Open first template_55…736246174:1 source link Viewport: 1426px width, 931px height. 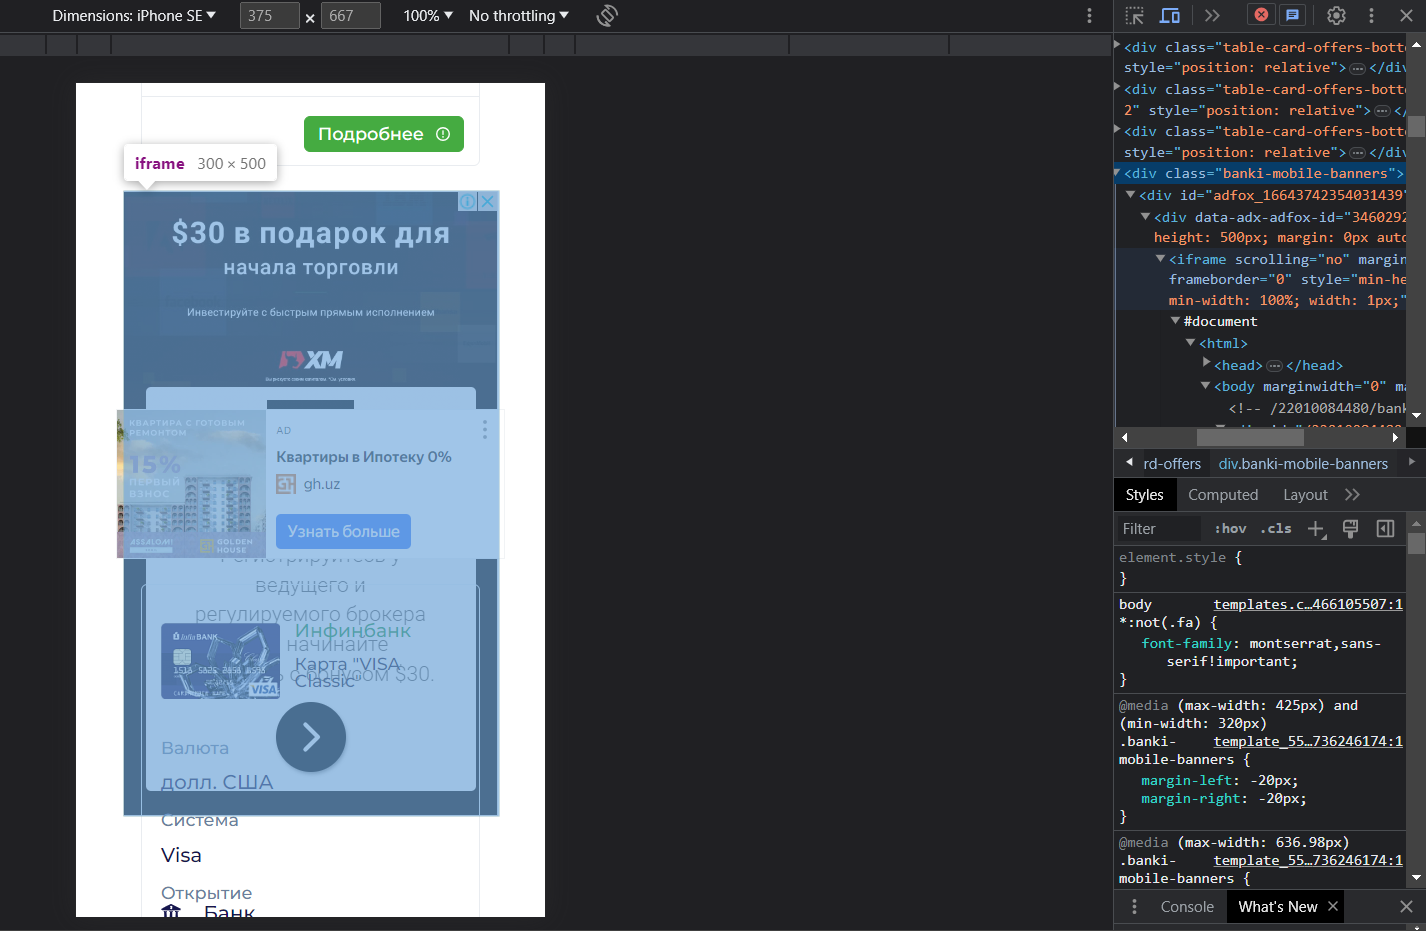tap(1308, 741)
